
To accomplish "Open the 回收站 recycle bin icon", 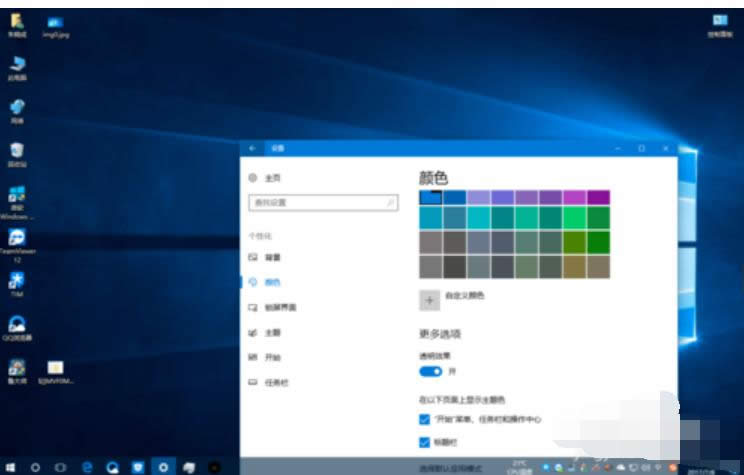I will [17, 151].
